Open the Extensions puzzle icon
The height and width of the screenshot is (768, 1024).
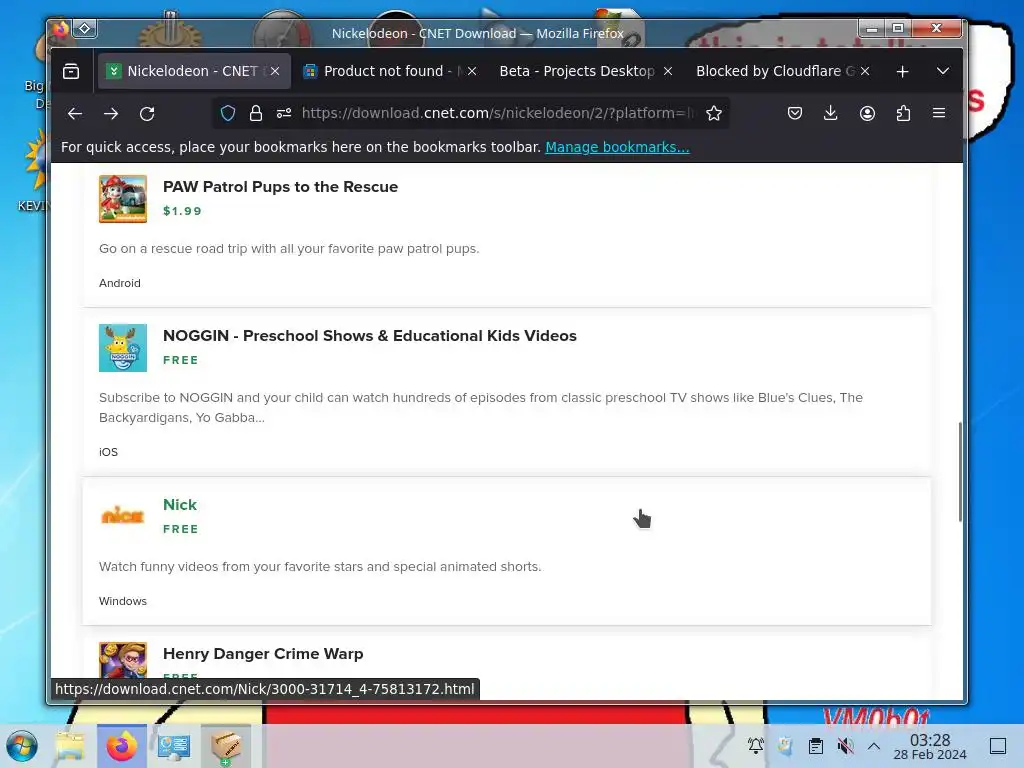click(903, 114)
